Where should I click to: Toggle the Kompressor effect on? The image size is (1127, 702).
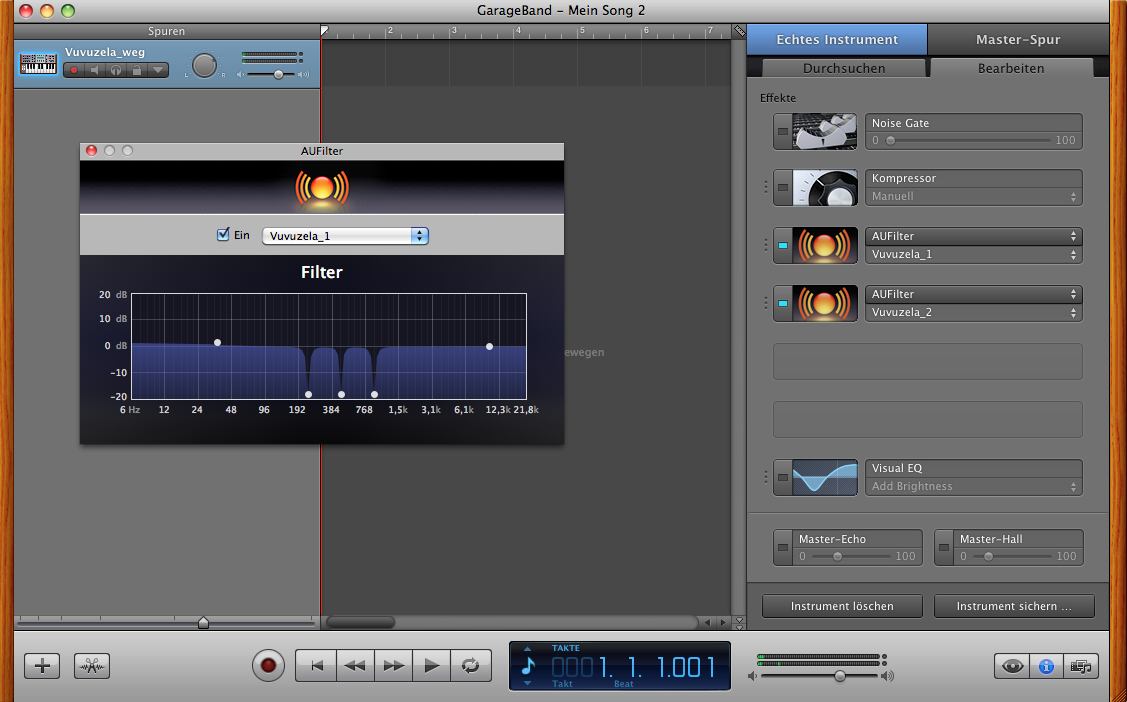[783, 188]
